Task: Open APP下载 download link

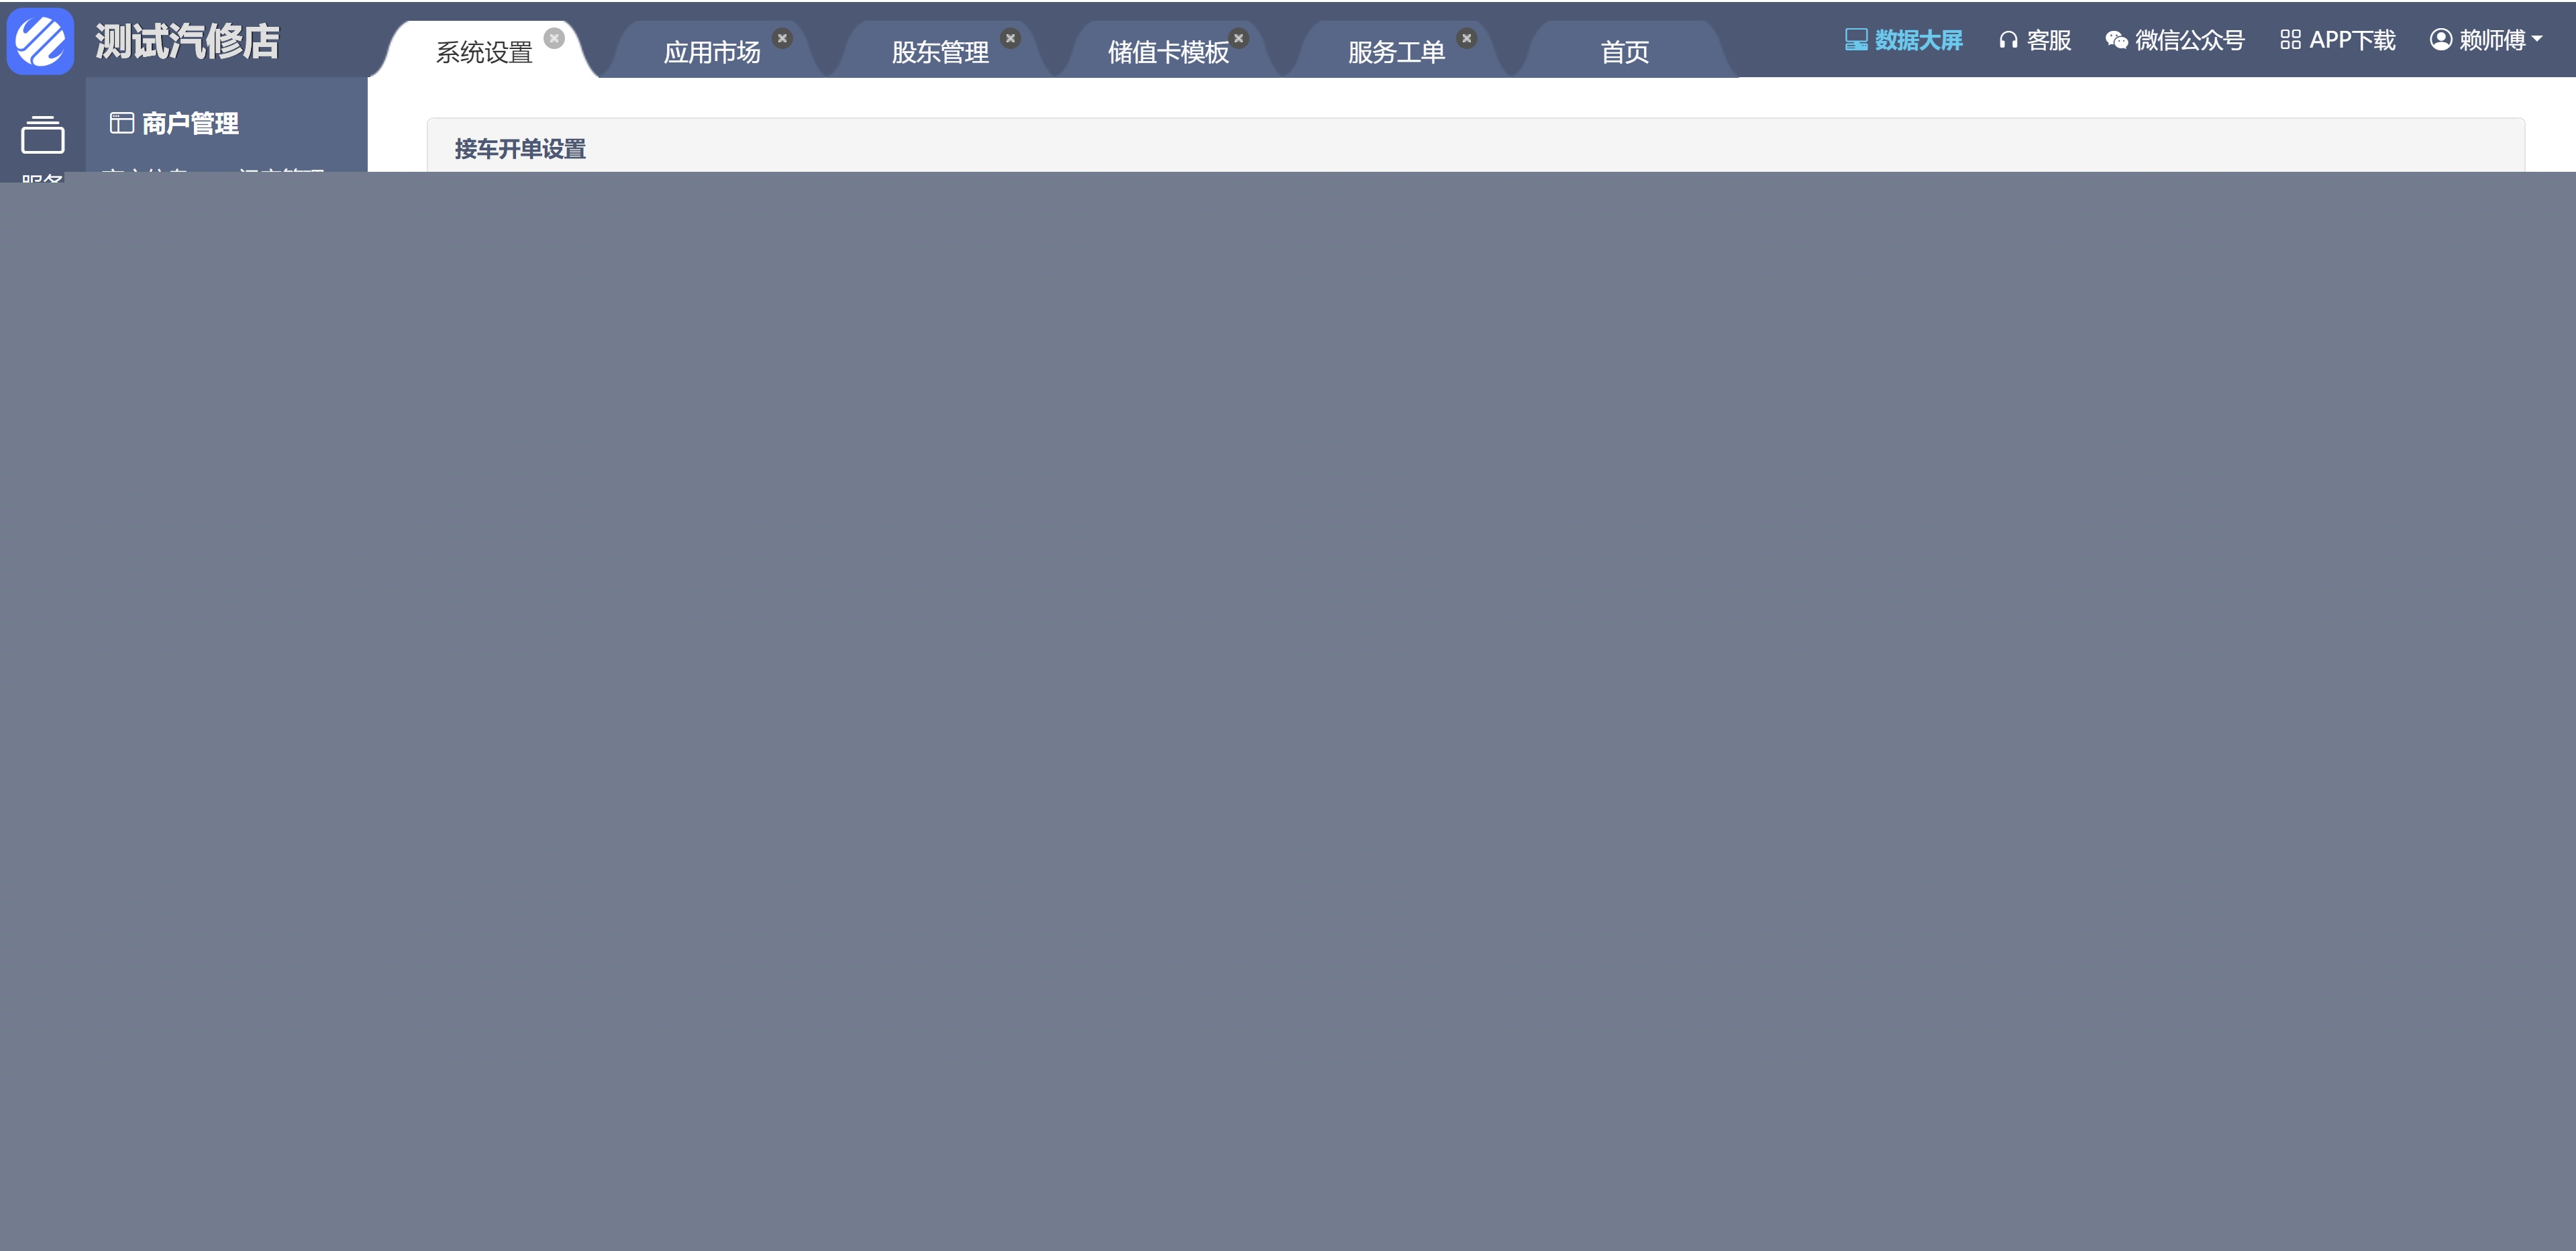Action: (2337, 40)
